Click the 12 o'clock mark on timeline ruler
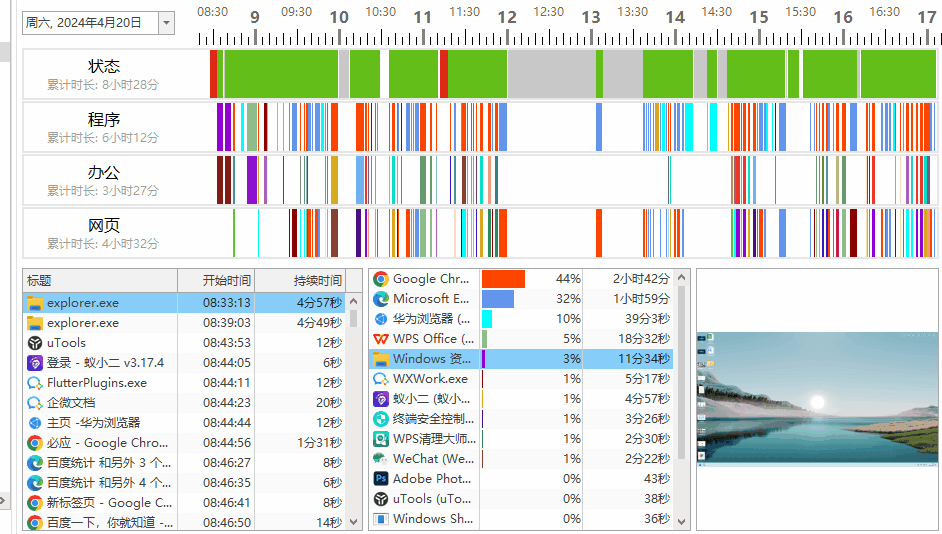Screen dimensions: 942x534 507,18
